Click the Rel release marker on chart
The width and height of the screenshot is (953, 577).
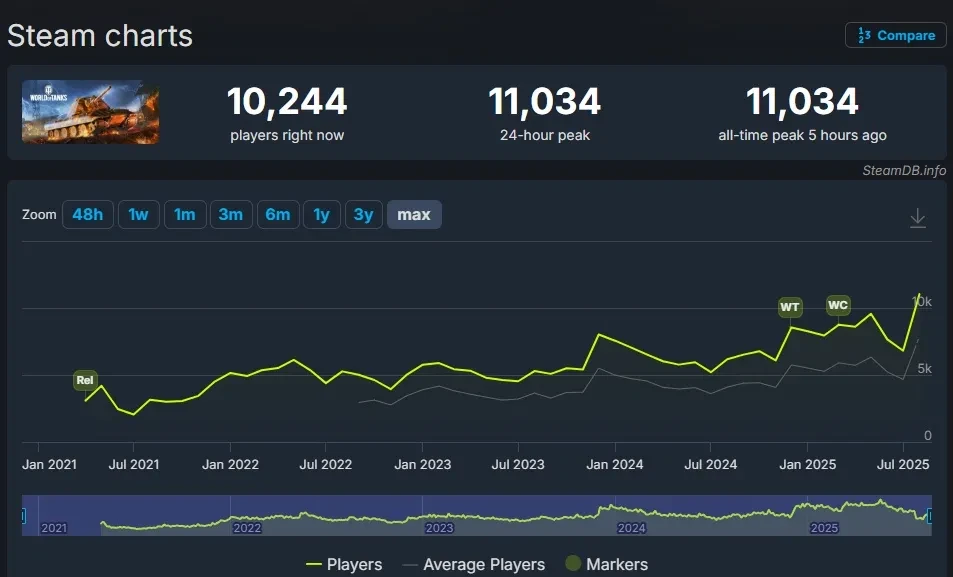pos(85,381)
